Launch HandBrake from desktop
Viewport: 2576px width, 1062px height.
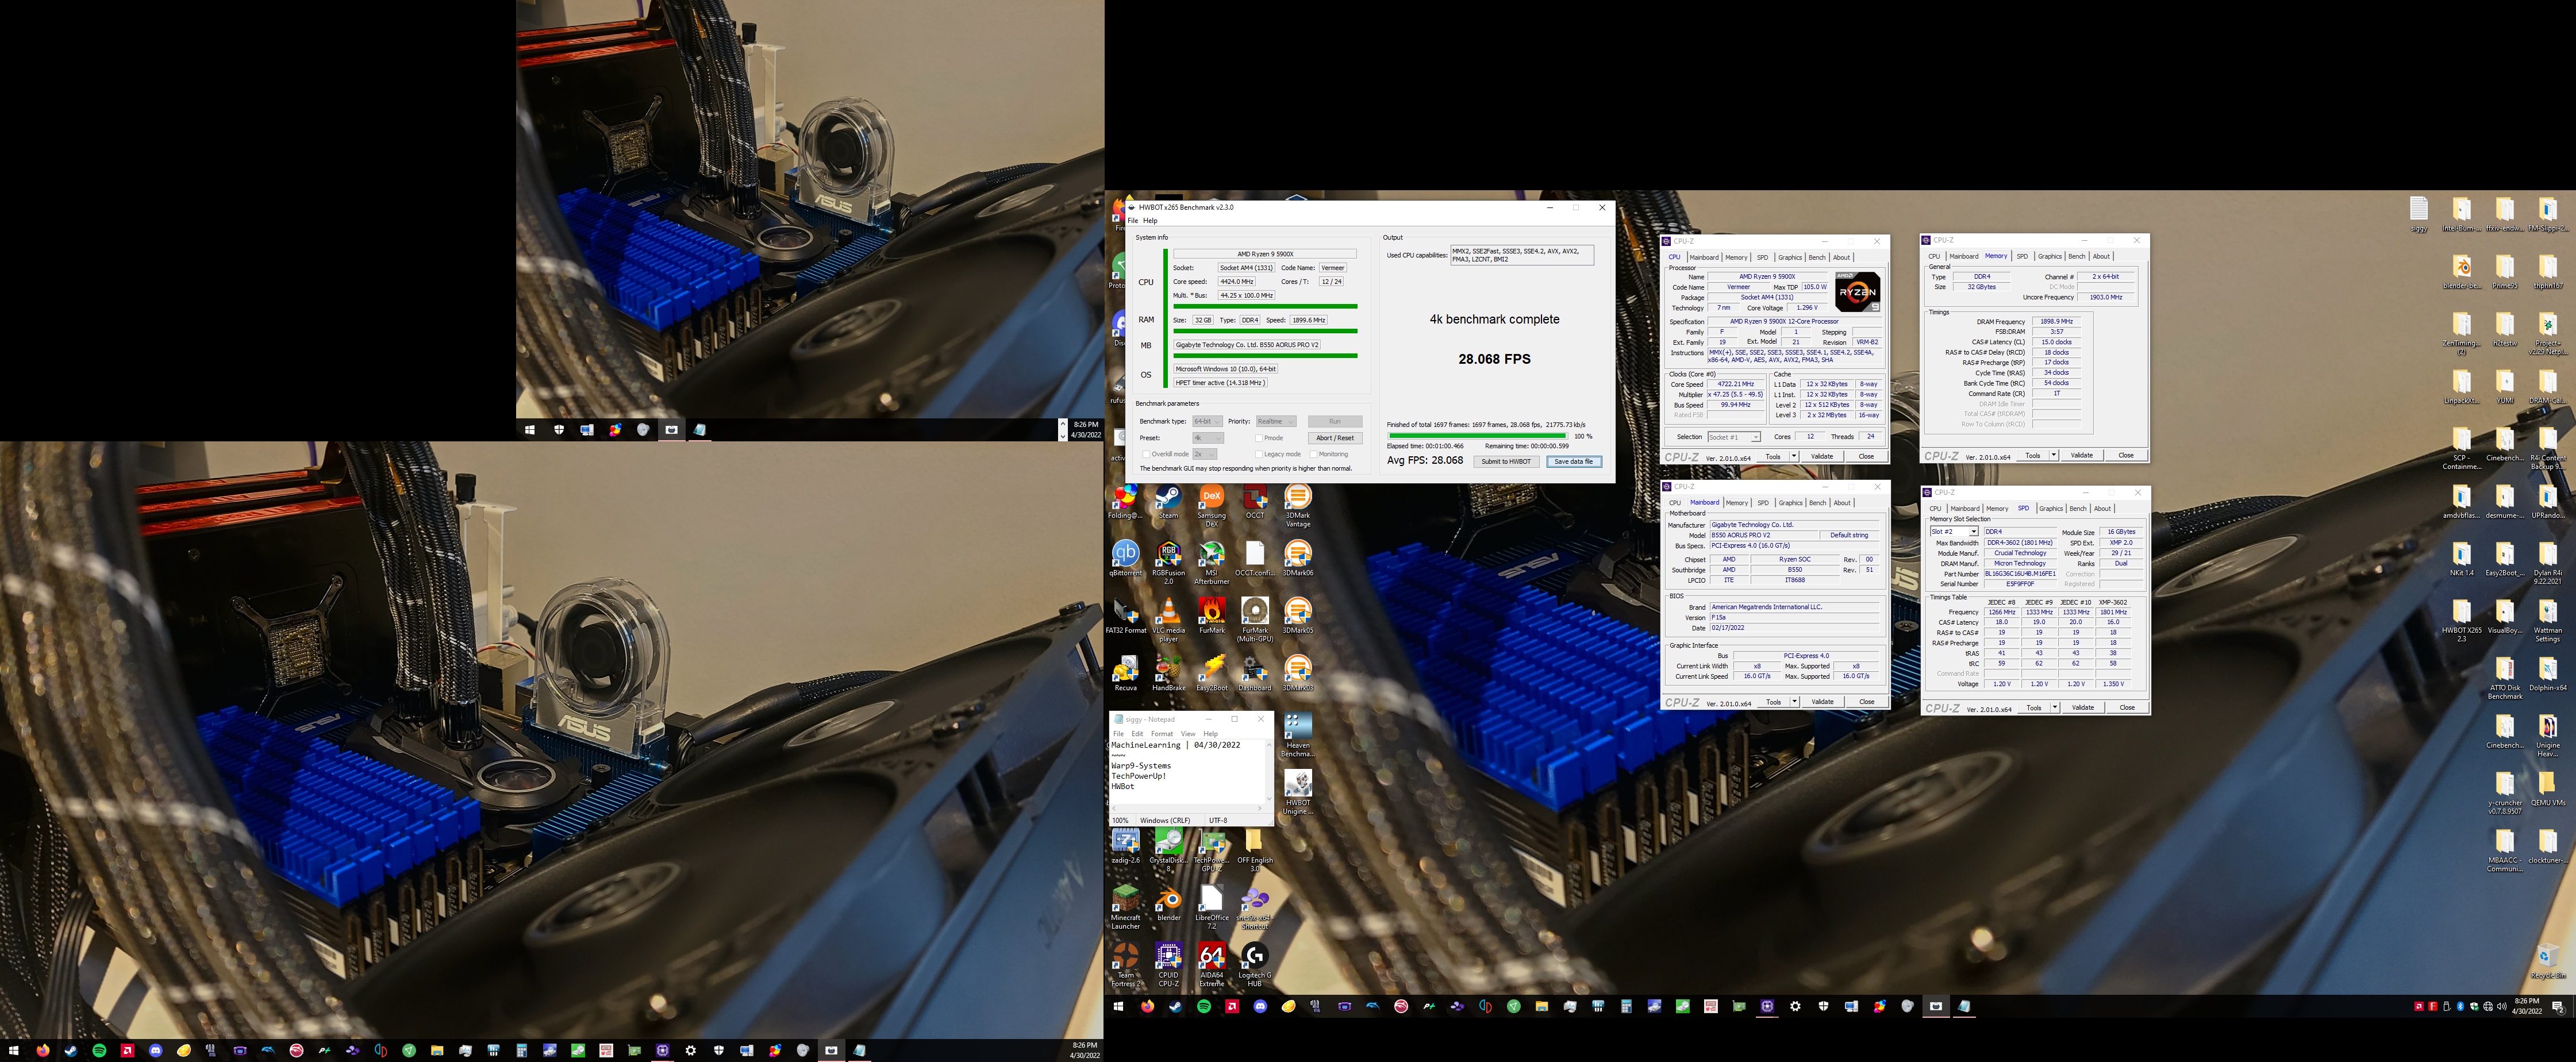[1168, 674]
